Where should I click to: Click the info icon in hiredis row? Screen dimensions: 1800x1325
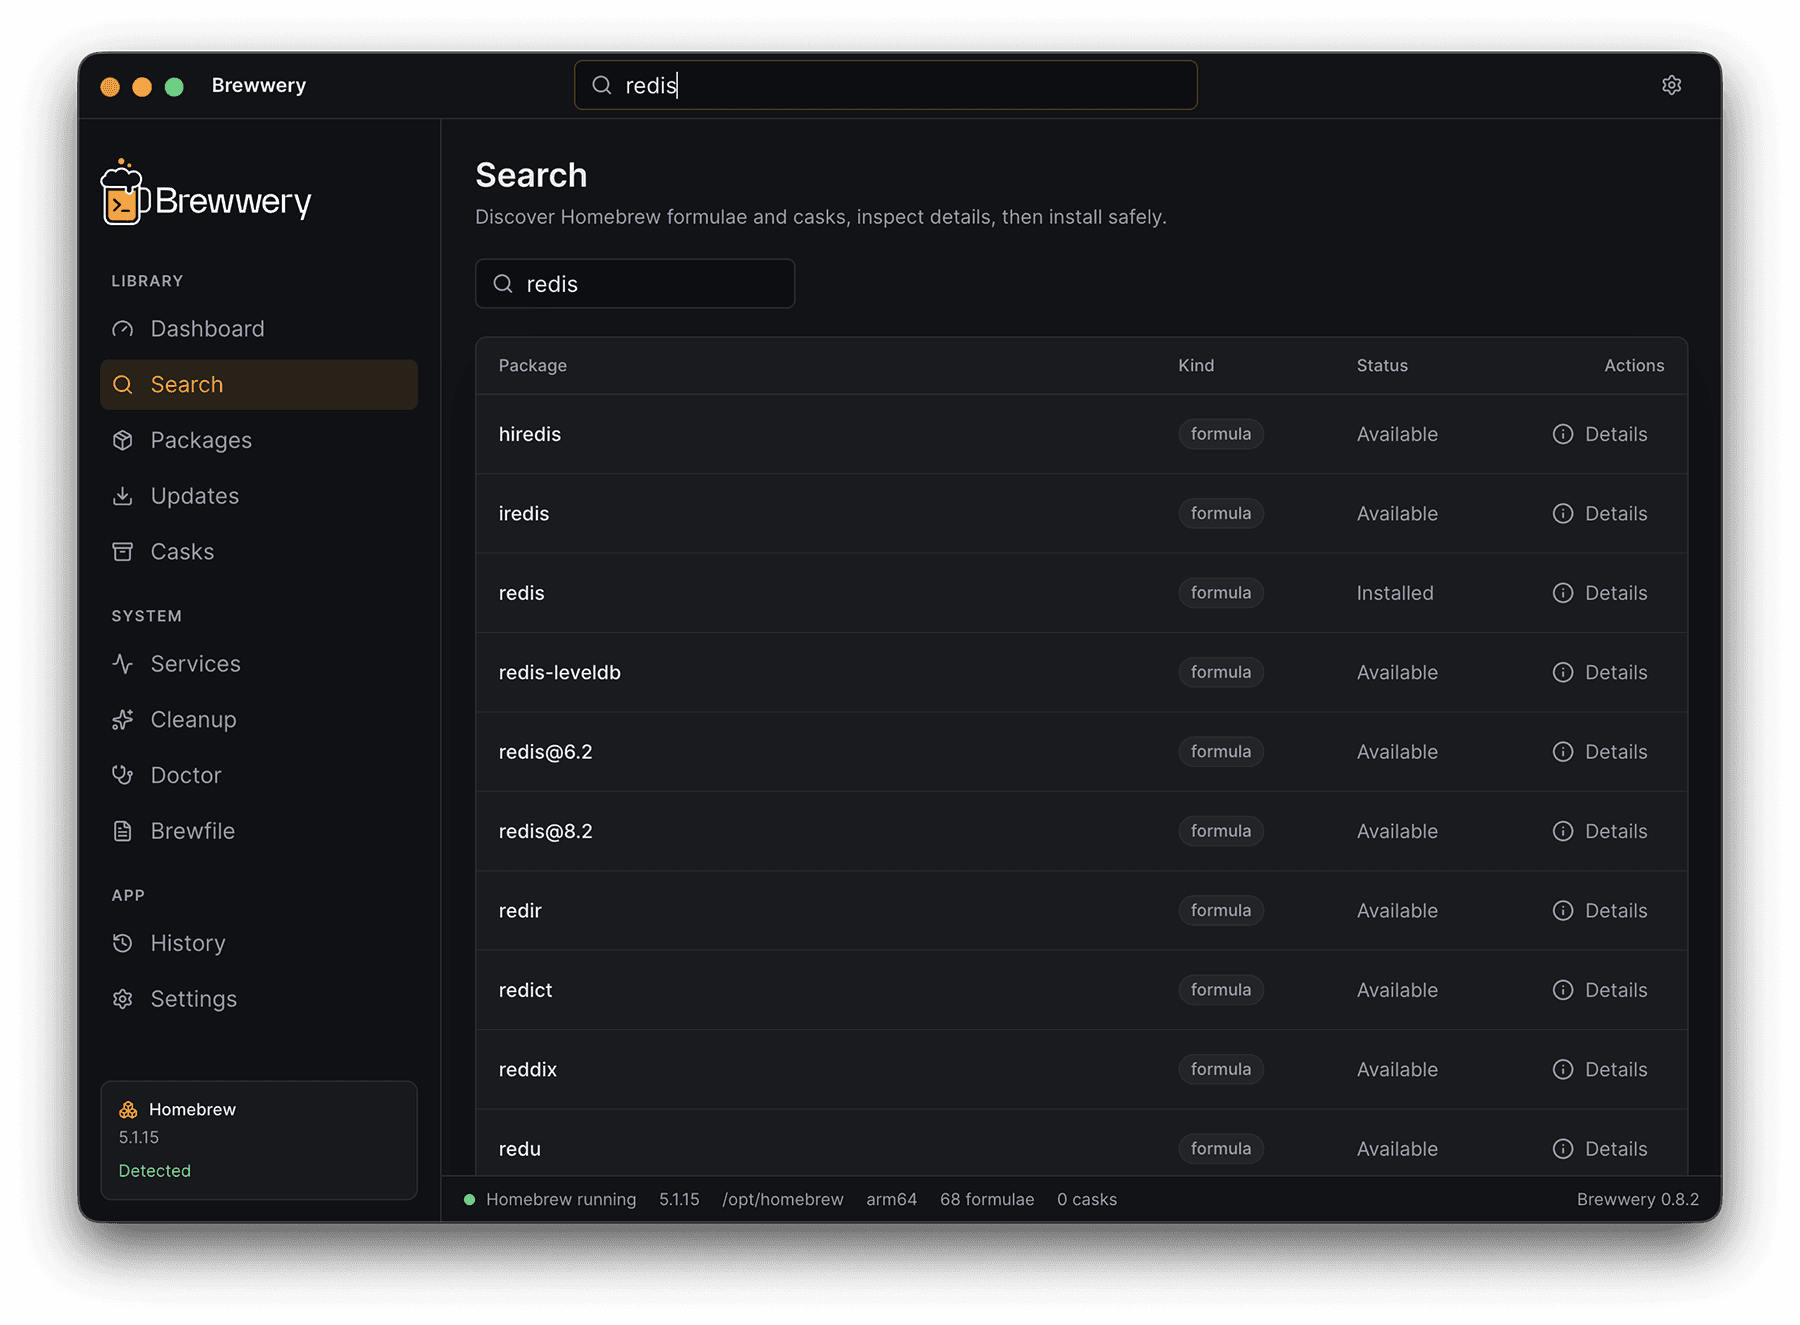(1563, 434)
